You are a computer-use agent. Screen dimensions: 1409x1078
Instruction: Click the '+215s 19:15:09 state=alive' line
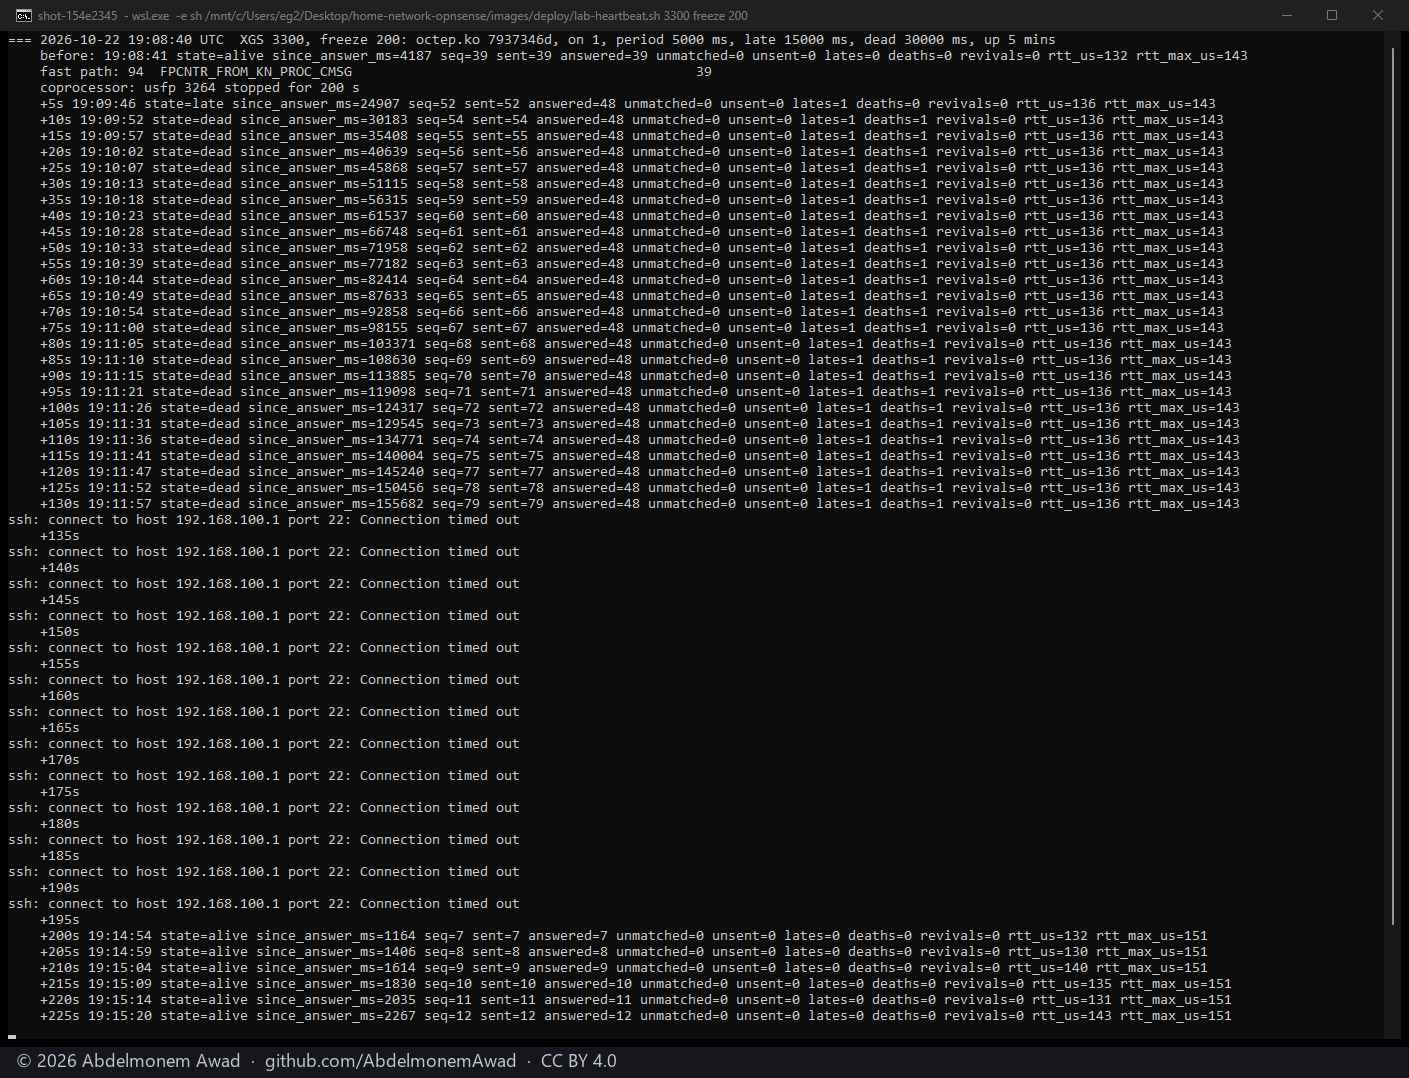pos(636,984)
